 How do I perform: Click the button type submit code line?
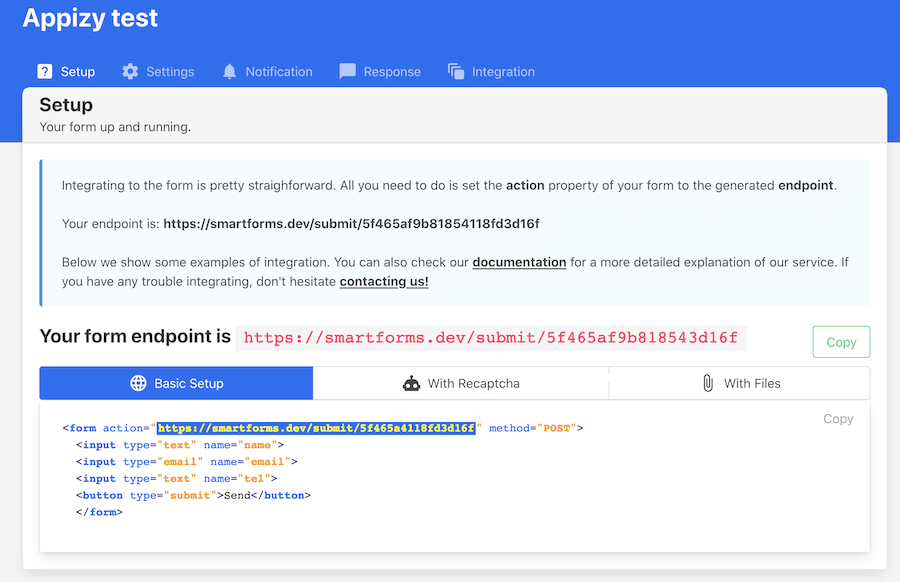193,495
